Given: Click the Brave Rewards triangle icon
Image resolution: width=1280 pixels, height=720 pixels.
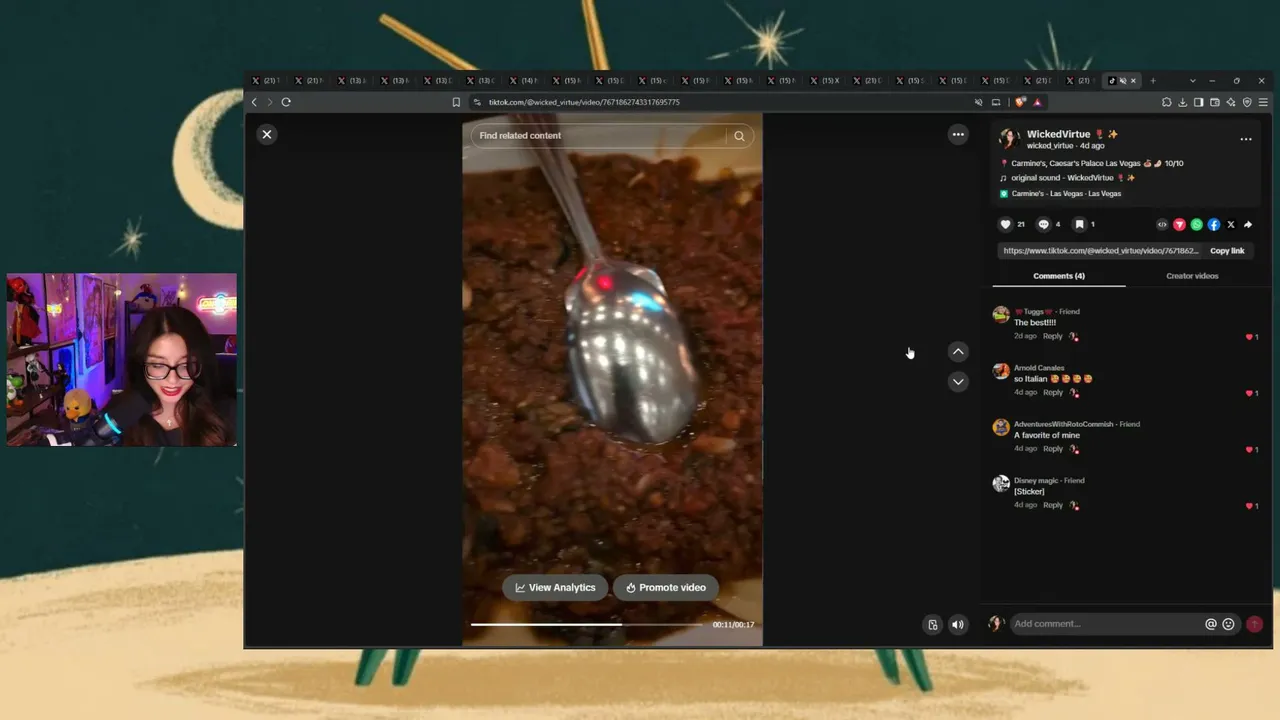Looking at the screenshot, I should 1037,102.
